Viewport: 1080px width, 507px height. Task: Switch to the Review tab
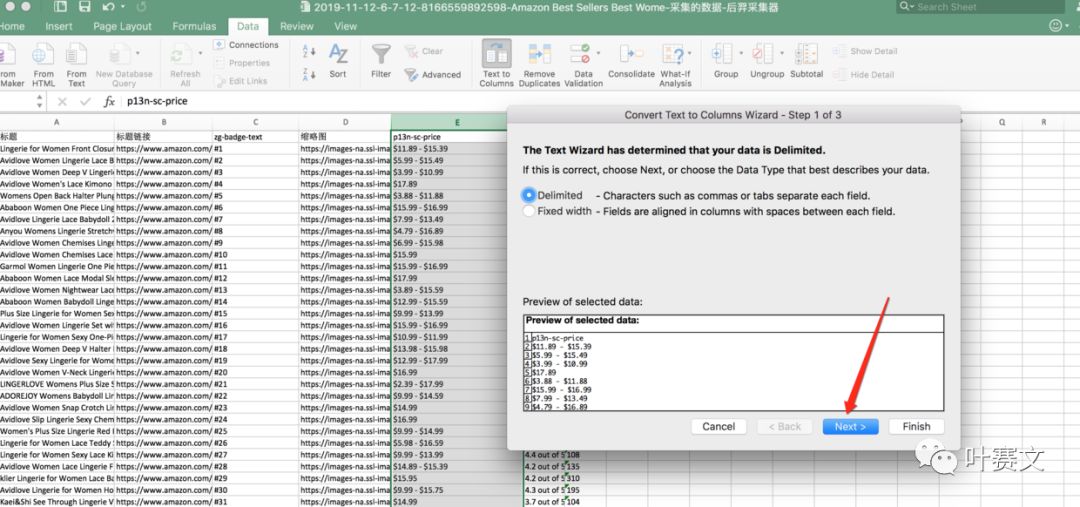297,26
